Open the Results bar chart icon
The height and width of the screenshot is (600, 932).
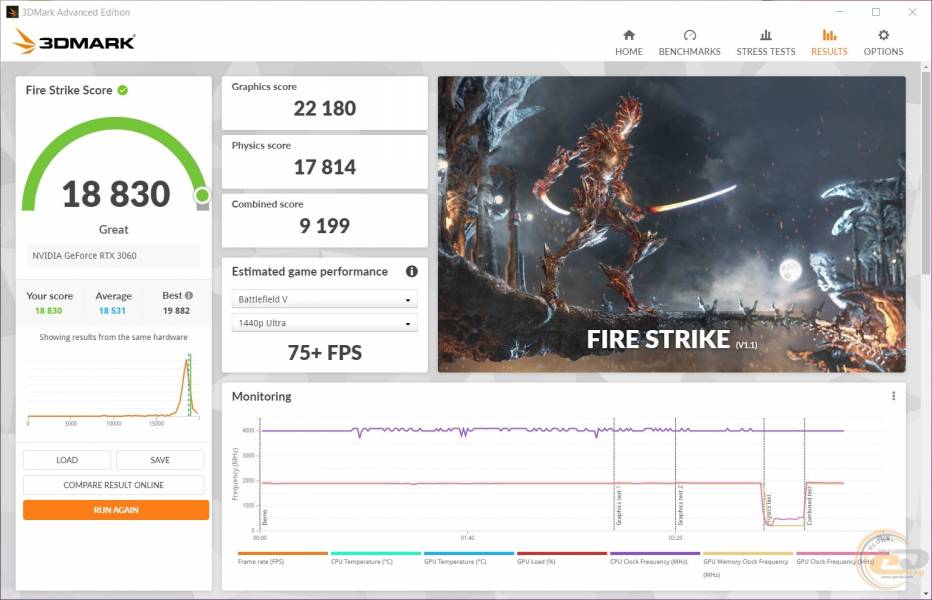[829, 35]
